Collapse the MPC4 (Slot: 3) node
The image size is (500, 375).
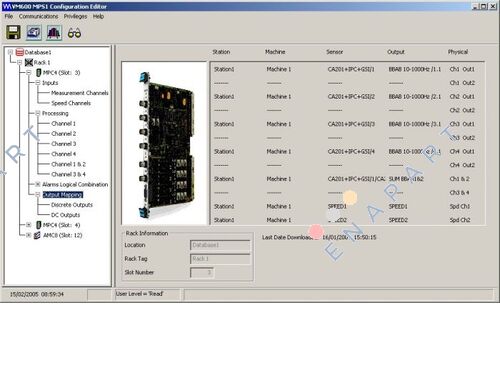point(29,72)
